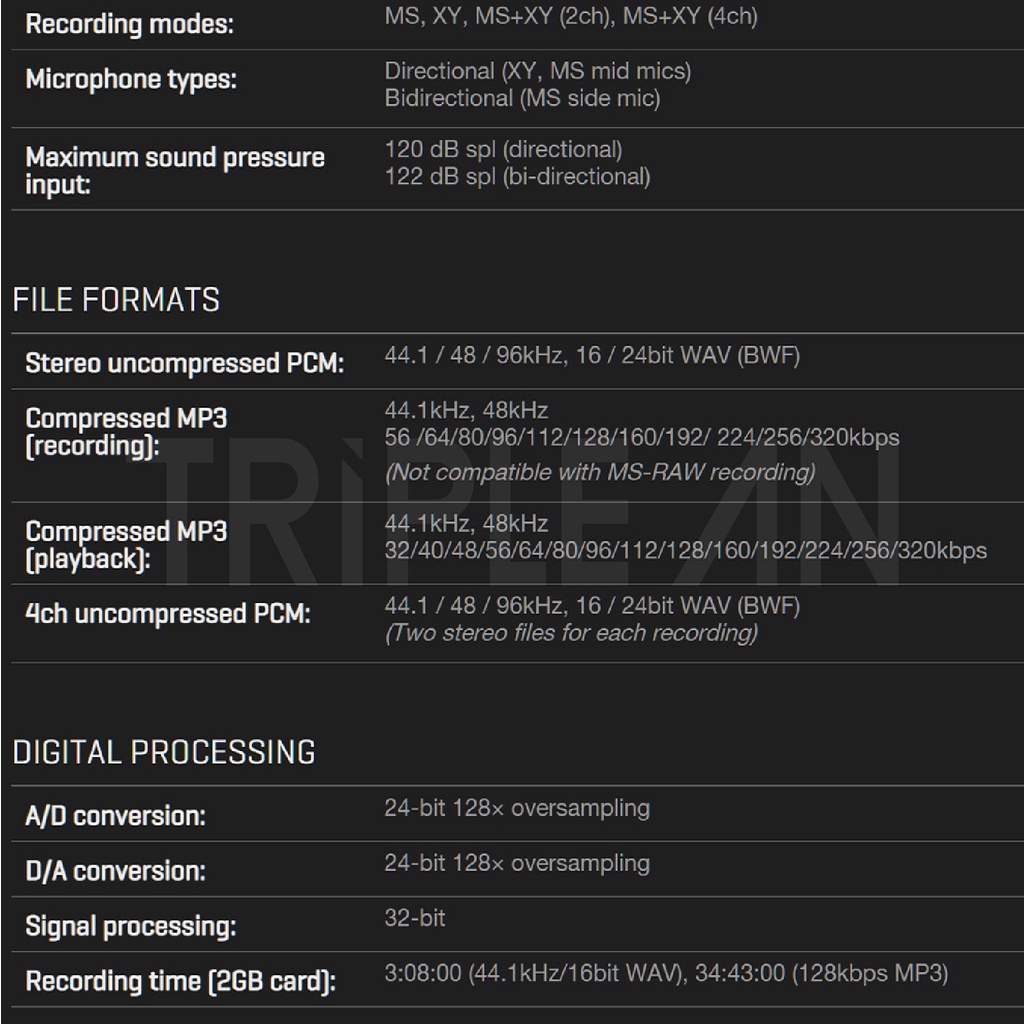Select the Stereo uncompressed PCM row label
This screenshot has height=1024, width=1024.
point(184,363)
